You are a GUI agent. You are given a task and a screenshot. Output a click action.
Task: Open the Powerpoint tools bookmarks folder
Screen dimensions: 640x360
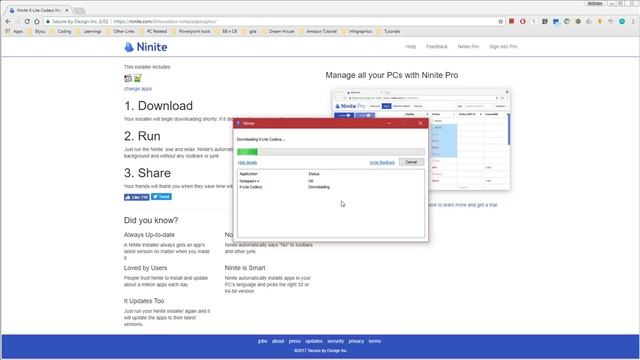click(x=191, y=31)
